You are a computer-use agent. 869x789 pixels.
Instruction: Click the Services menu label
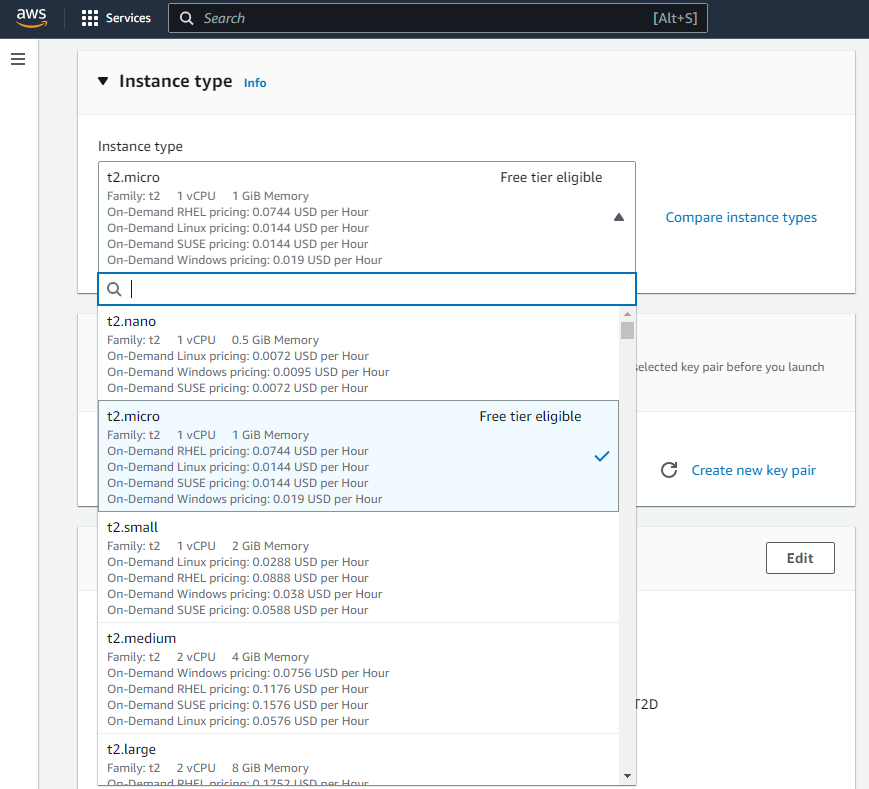click(x=128, y=18)
